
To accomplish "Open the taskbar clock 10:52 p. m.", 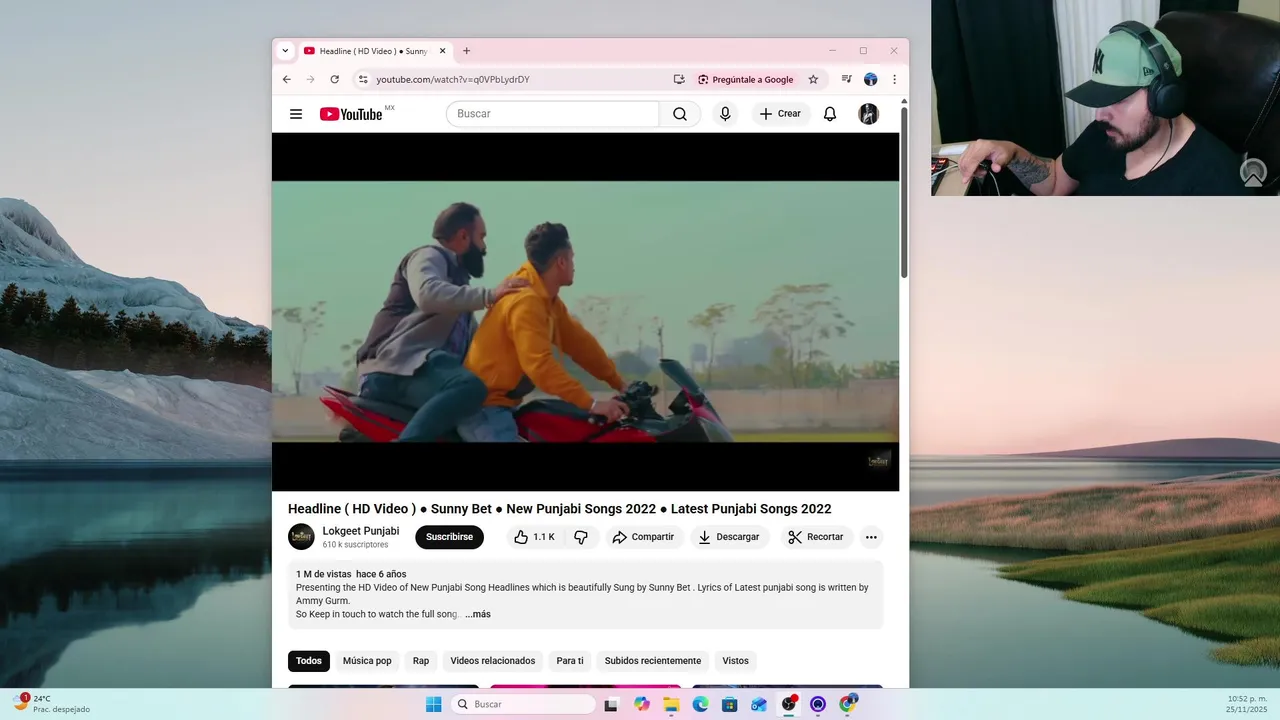I will coord(1247,704).
